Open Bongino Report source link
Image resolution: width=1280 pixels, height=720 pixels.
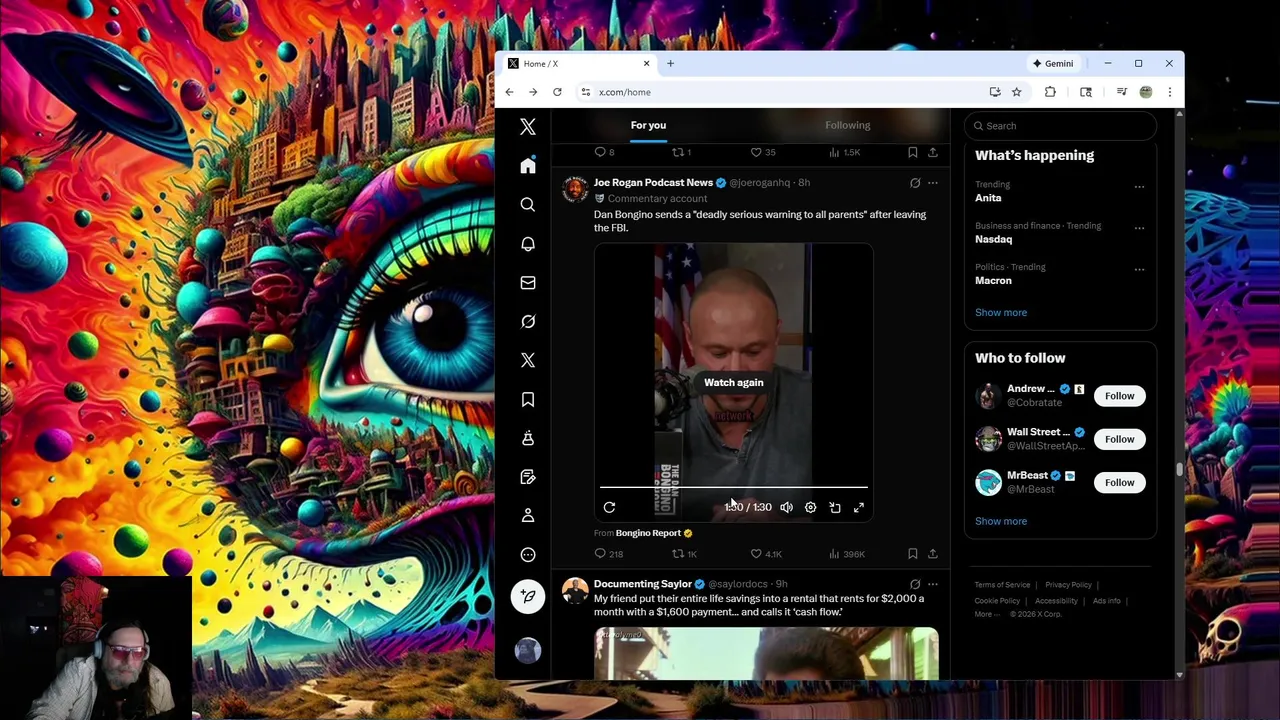[648, 533]
